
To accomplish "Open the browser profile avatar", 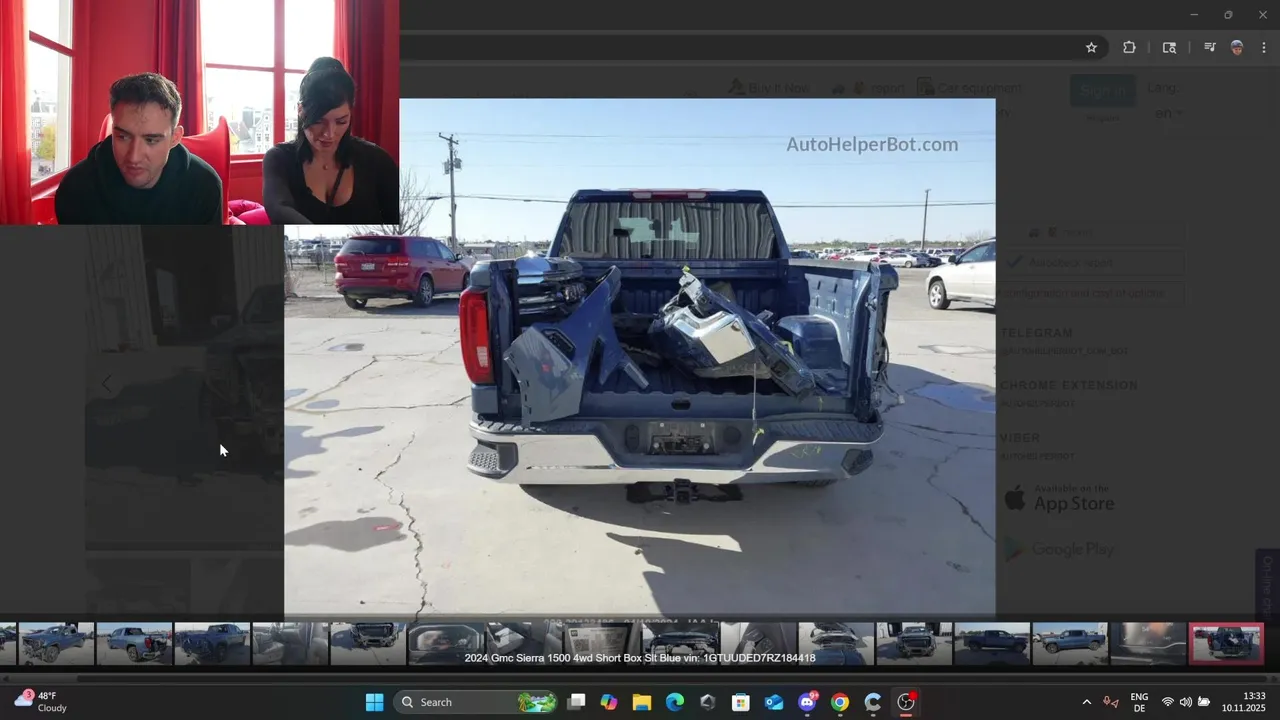I will coord(1237,47).
